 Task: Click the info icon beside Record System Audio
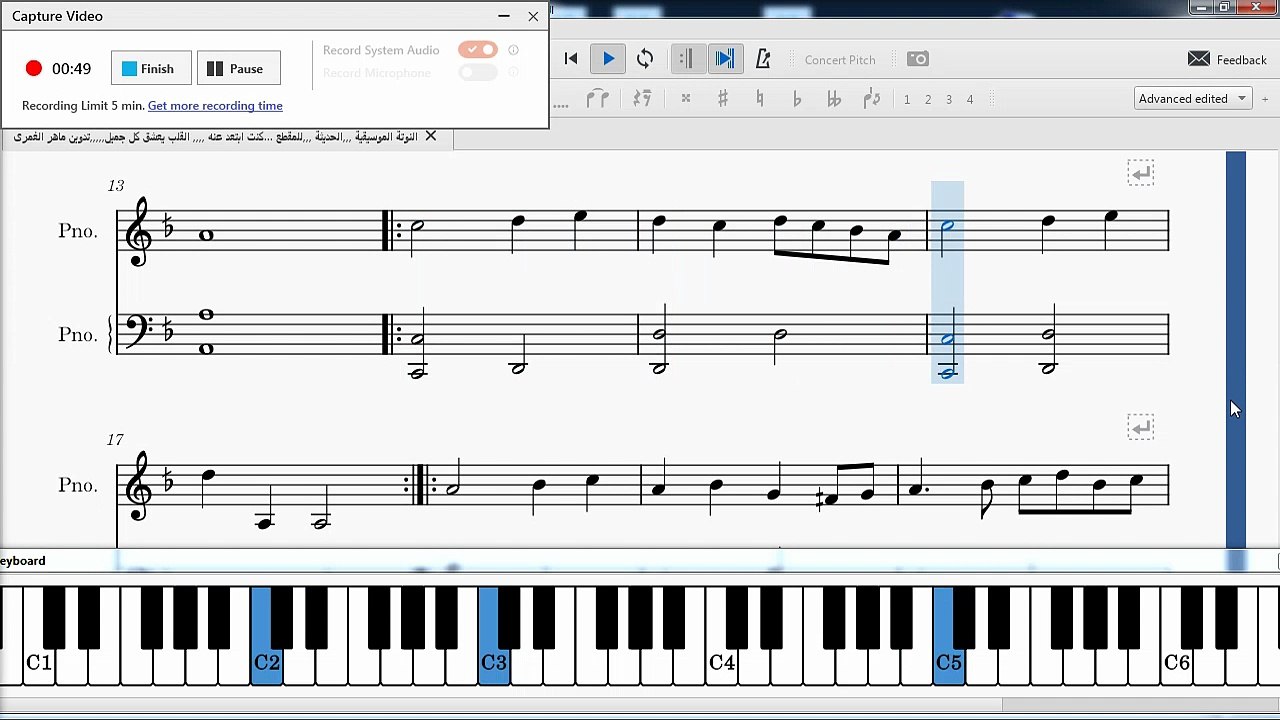[514, 50]
